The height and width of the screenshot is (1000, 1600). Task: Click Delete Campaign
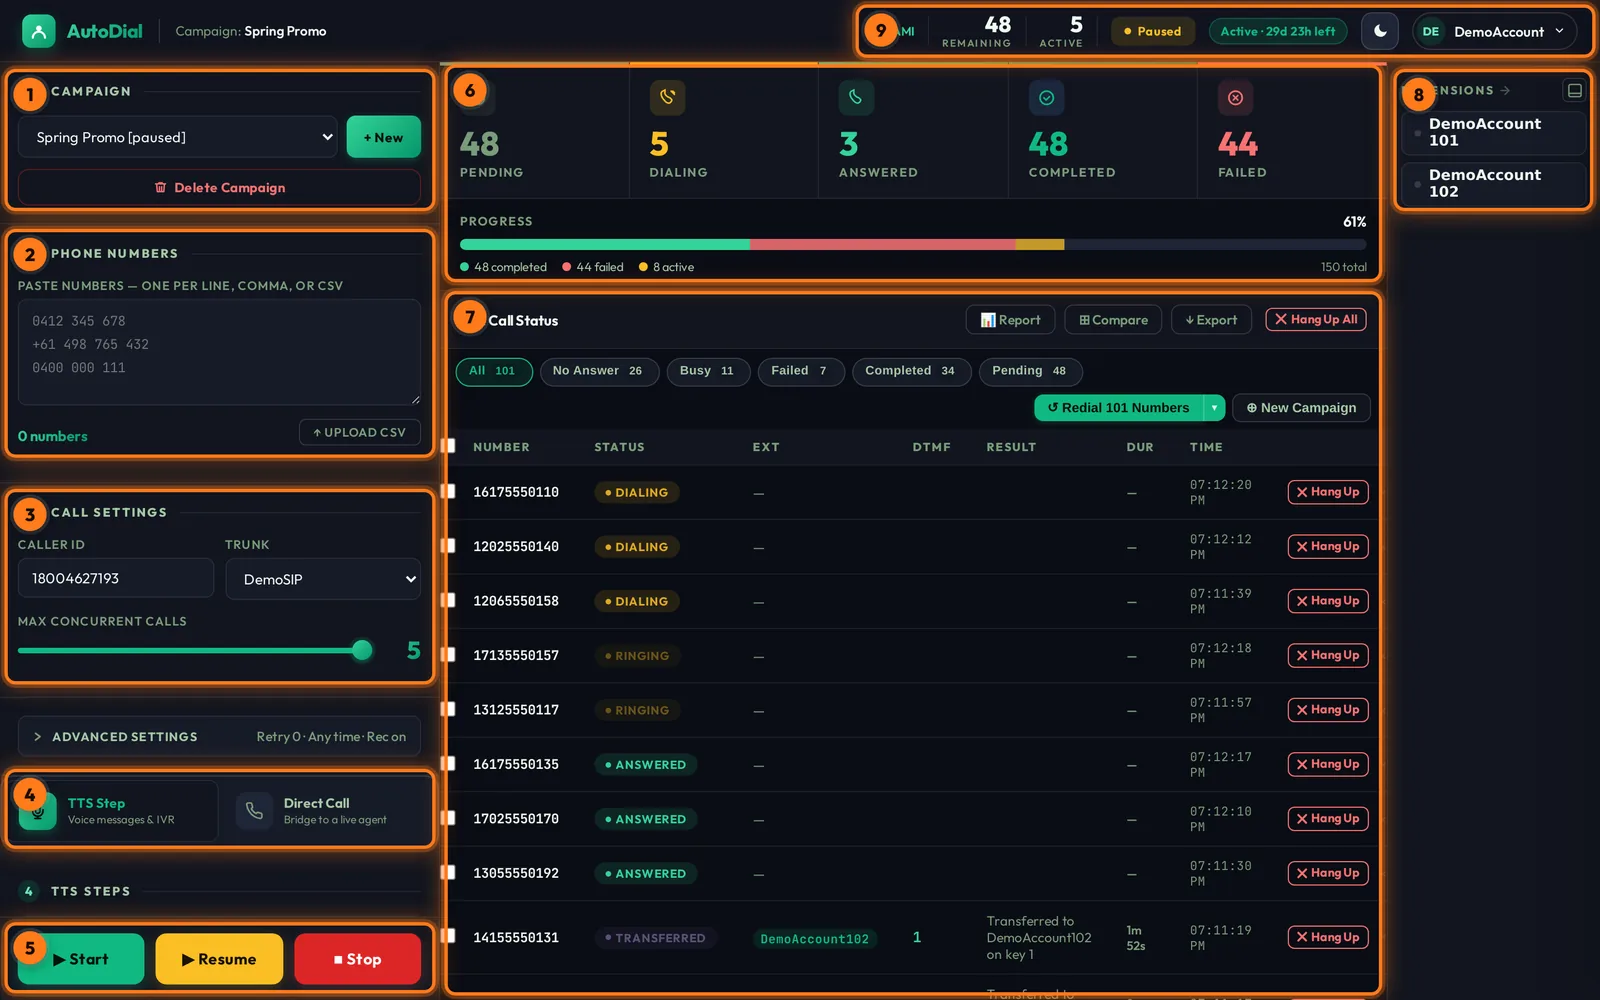219,187
